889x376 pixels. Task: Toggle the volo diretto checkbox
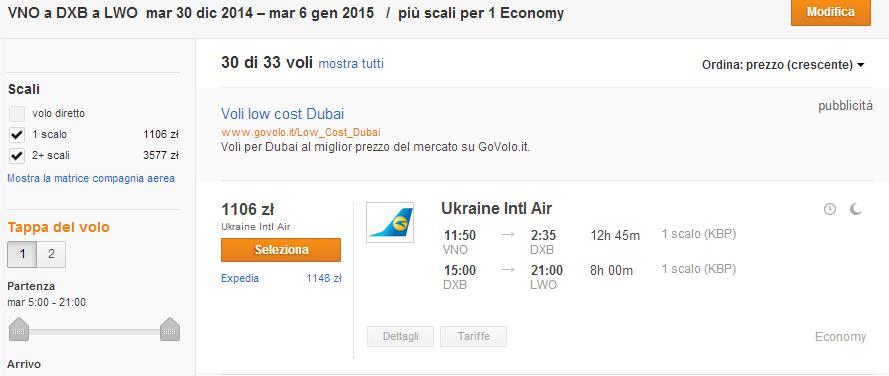tap(18, 113)
